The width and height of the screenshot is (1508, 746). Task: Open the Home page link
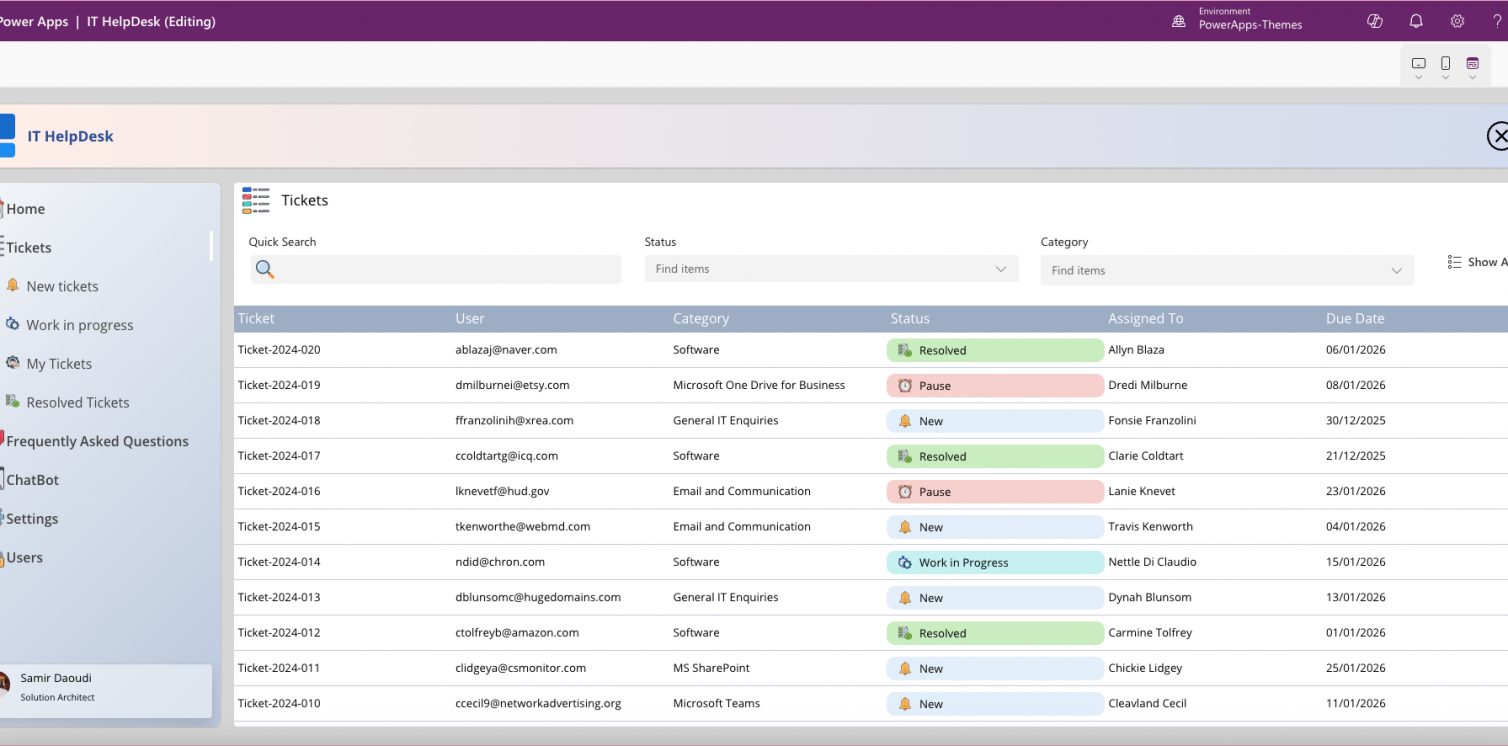[x=24, y=208]
